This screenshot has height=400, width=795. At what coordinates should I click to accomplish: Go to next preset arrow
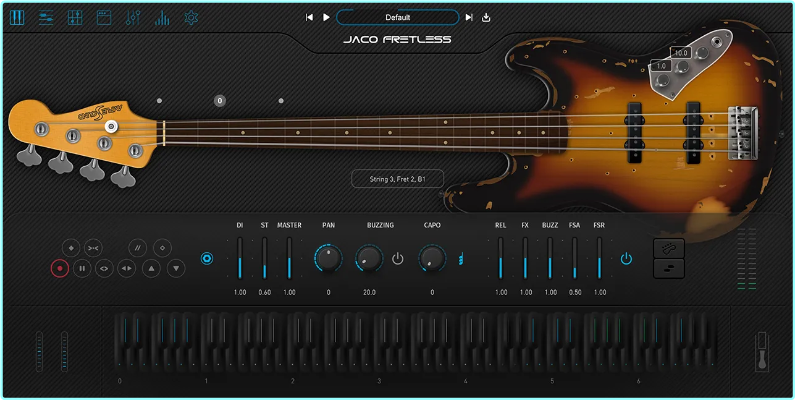click(x=469, y=17)
